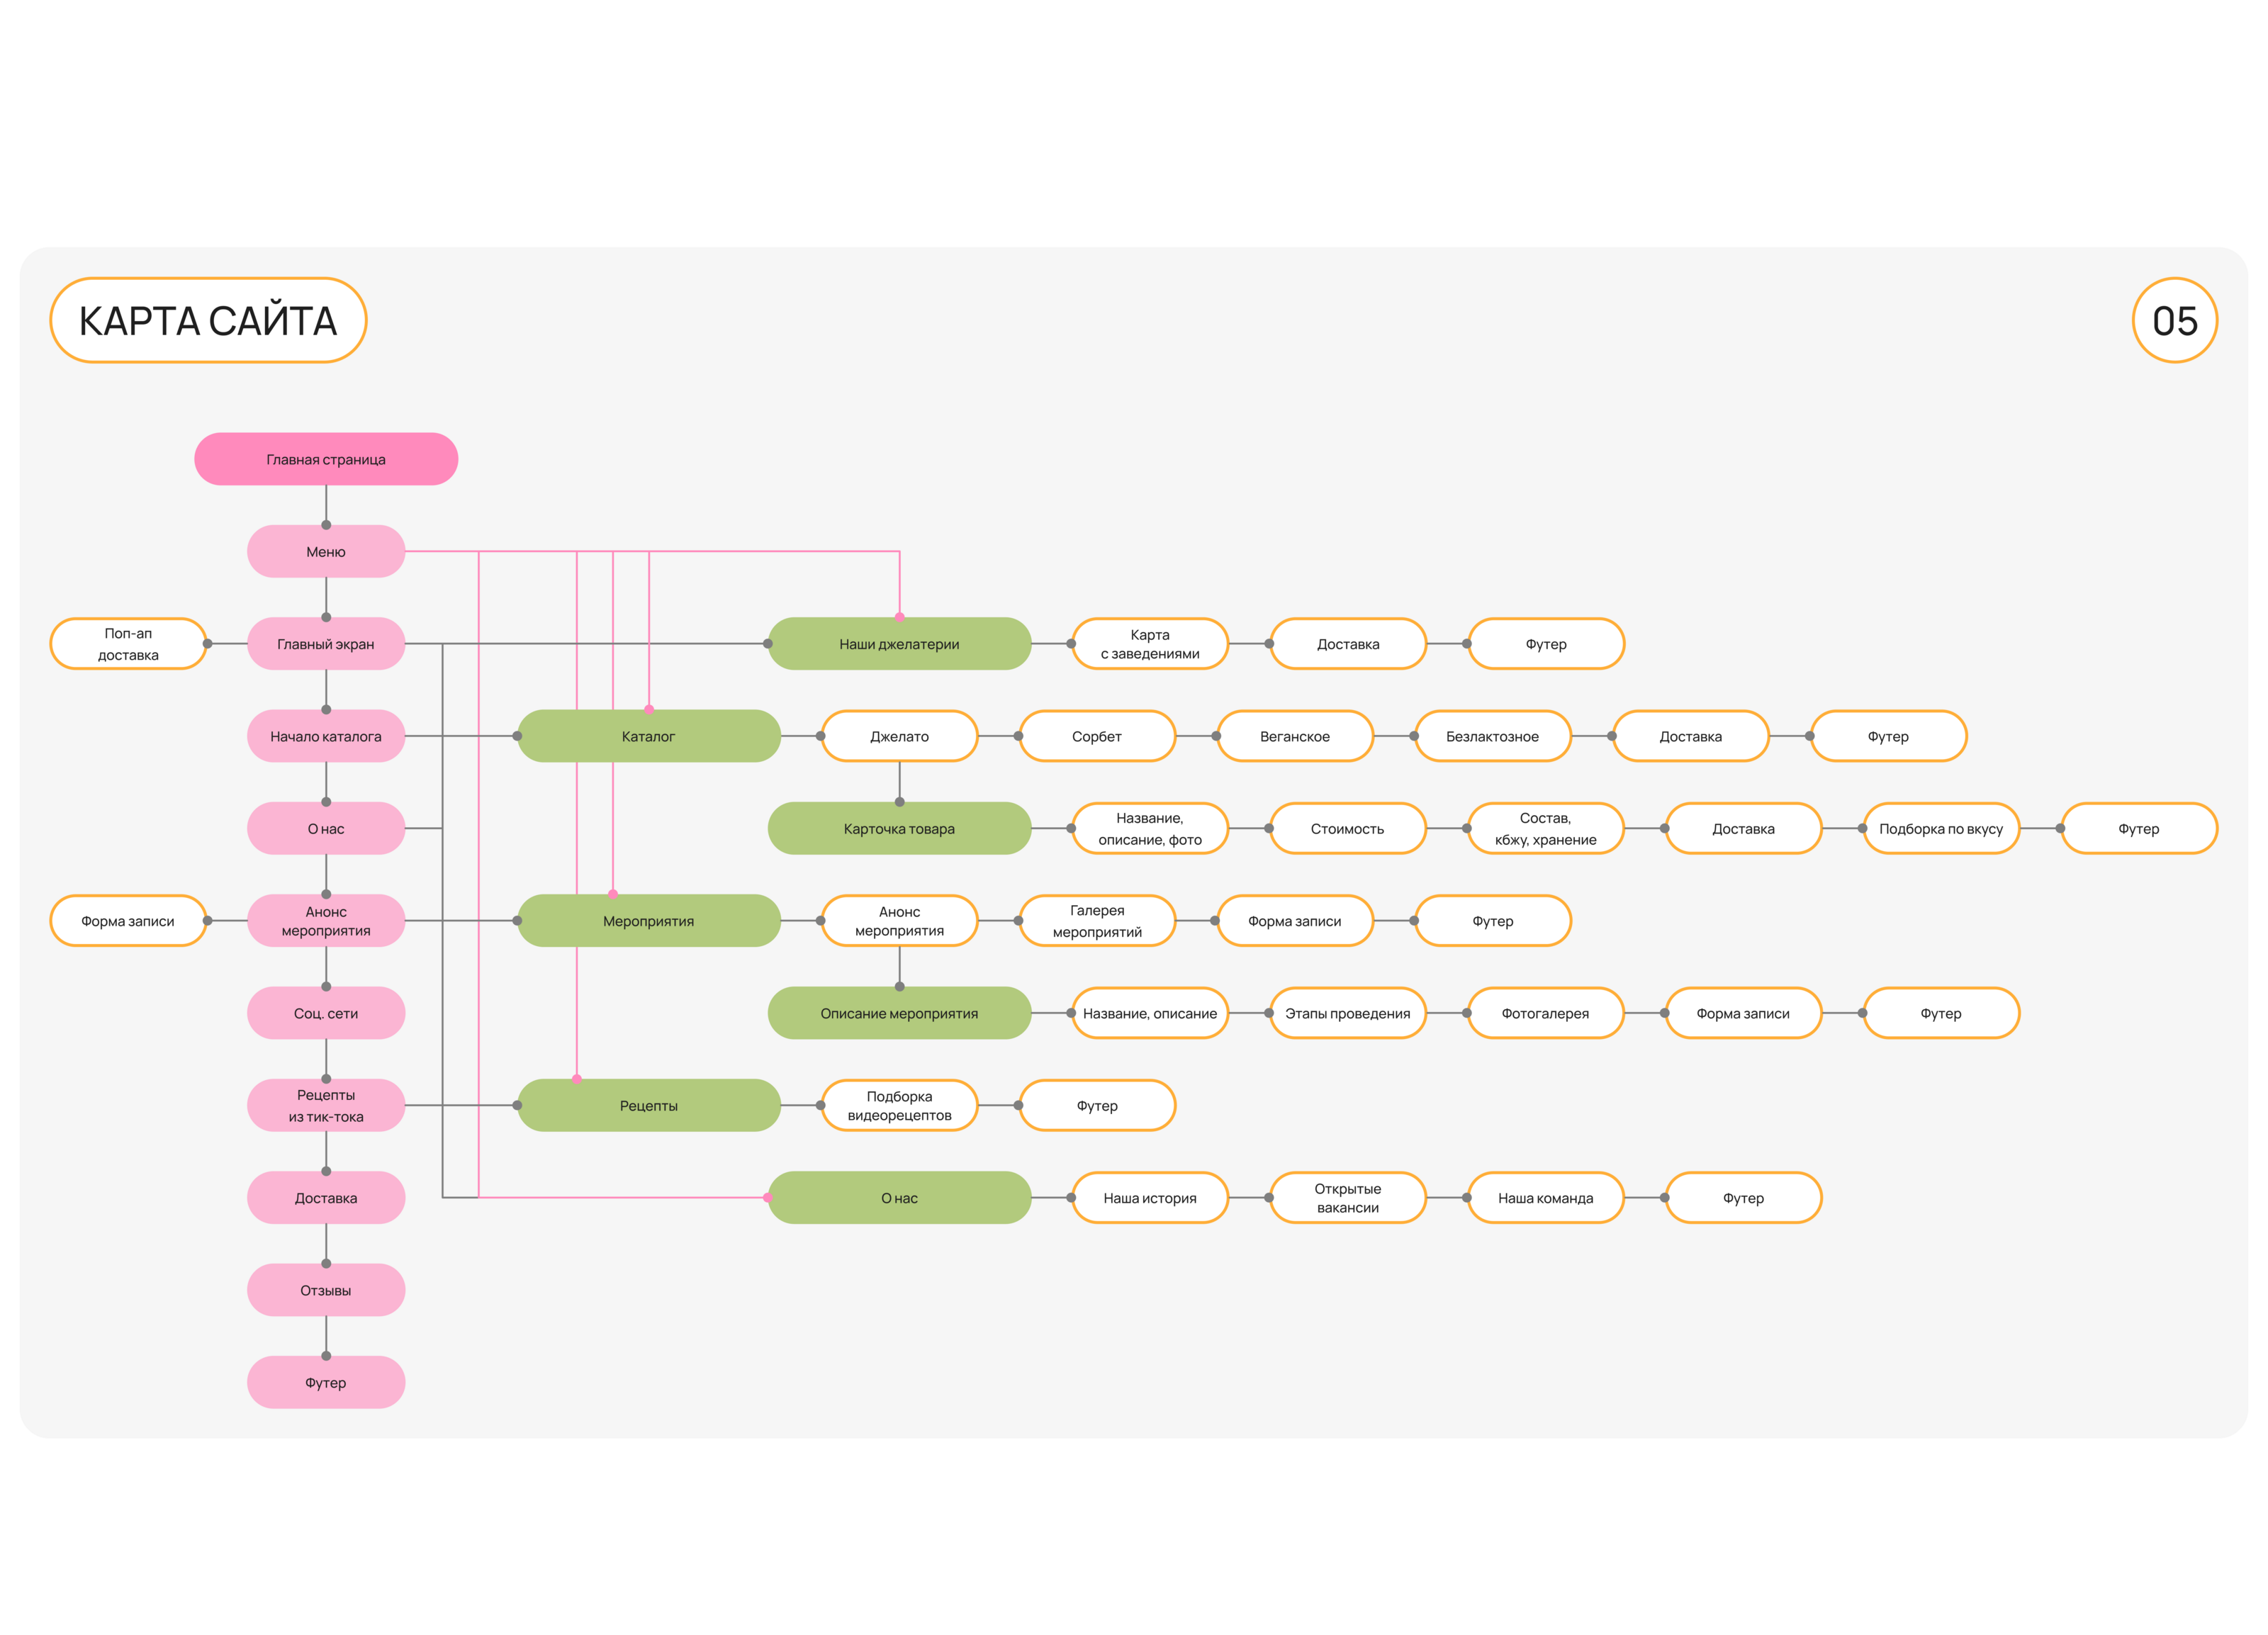Select the Безлактозное box
The width and height of the screenshot is (2268, 1635).
pyautogui.click(x=1492, y=736)
